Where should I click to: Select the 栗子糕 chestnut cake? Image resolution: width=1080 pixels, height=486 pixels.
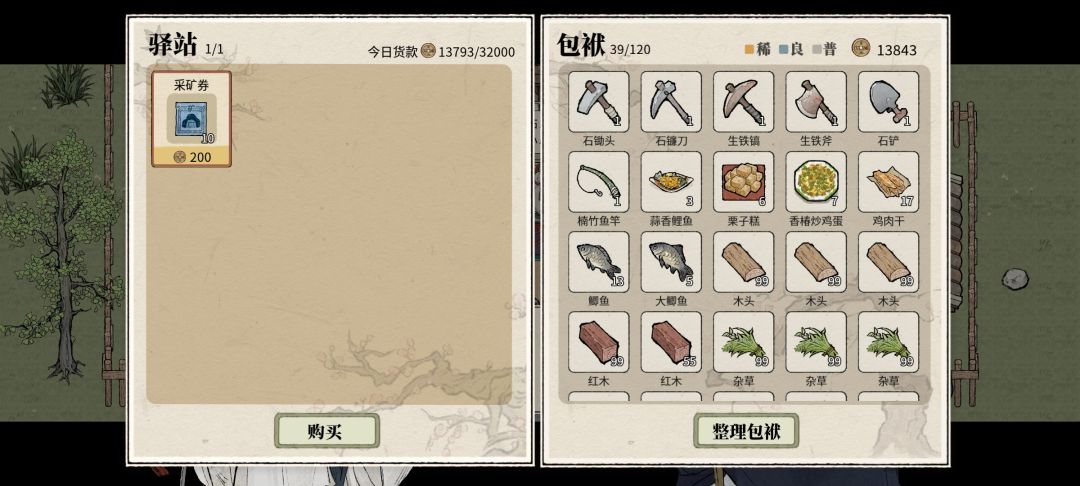click(x=743, y=182)
